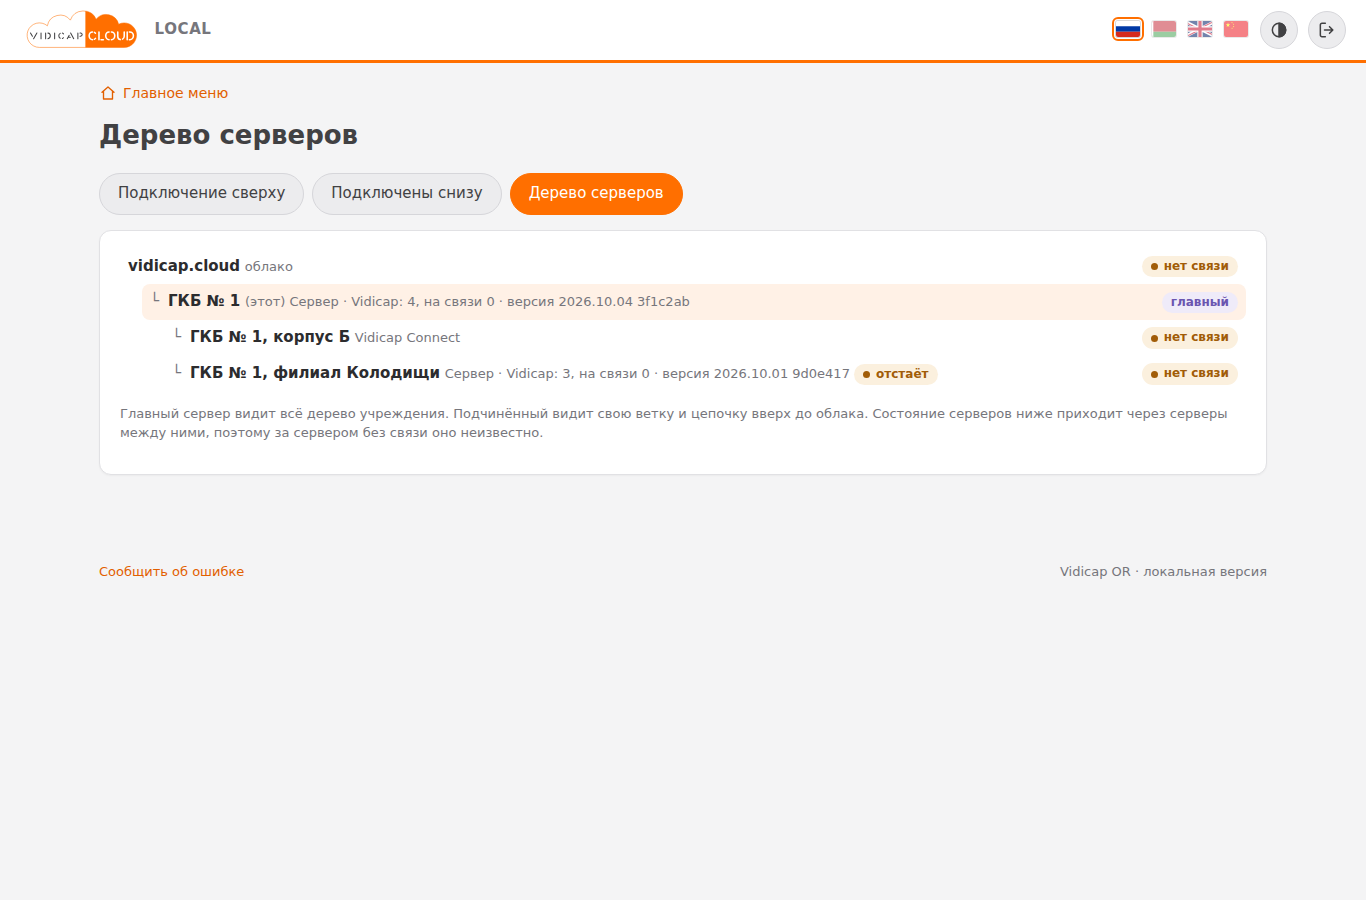Switch language to Chinese flag
Image resolution: width=1366 pixels, height=900 pixels.
[1236, 29]
